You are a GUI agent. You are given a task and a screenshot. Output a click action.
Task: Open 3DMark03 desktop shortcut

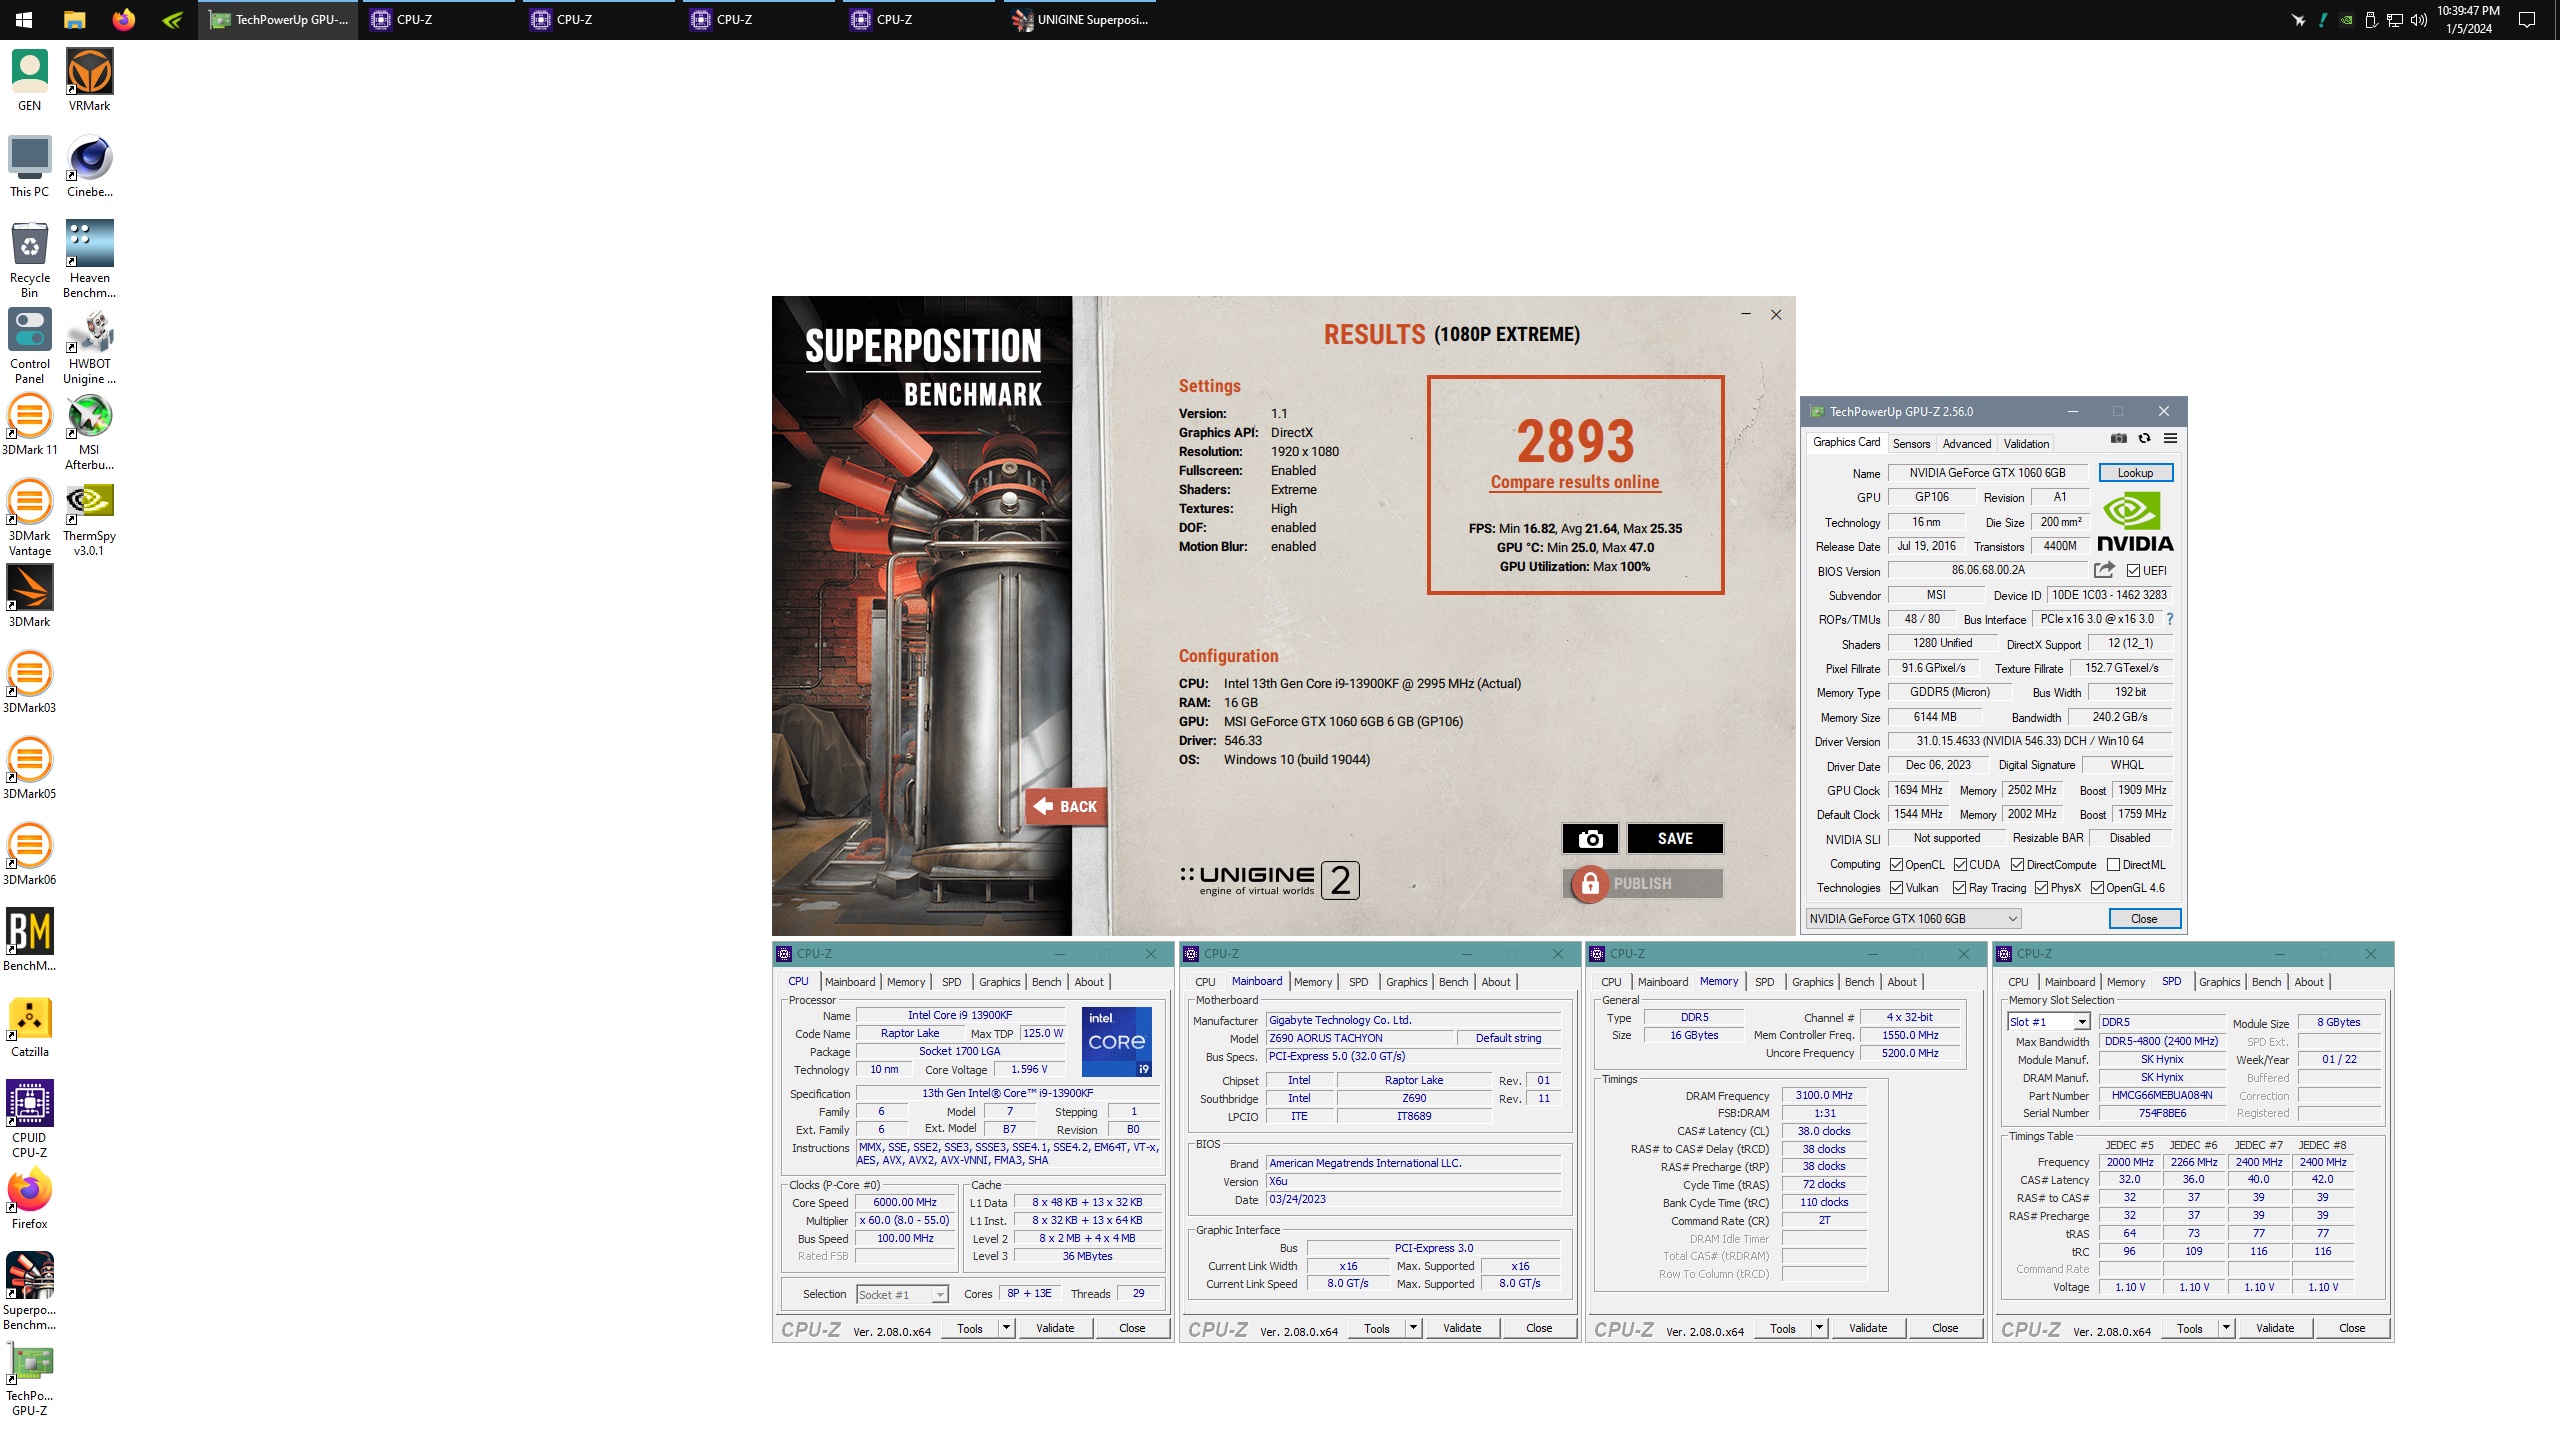(x=30, y=683)
